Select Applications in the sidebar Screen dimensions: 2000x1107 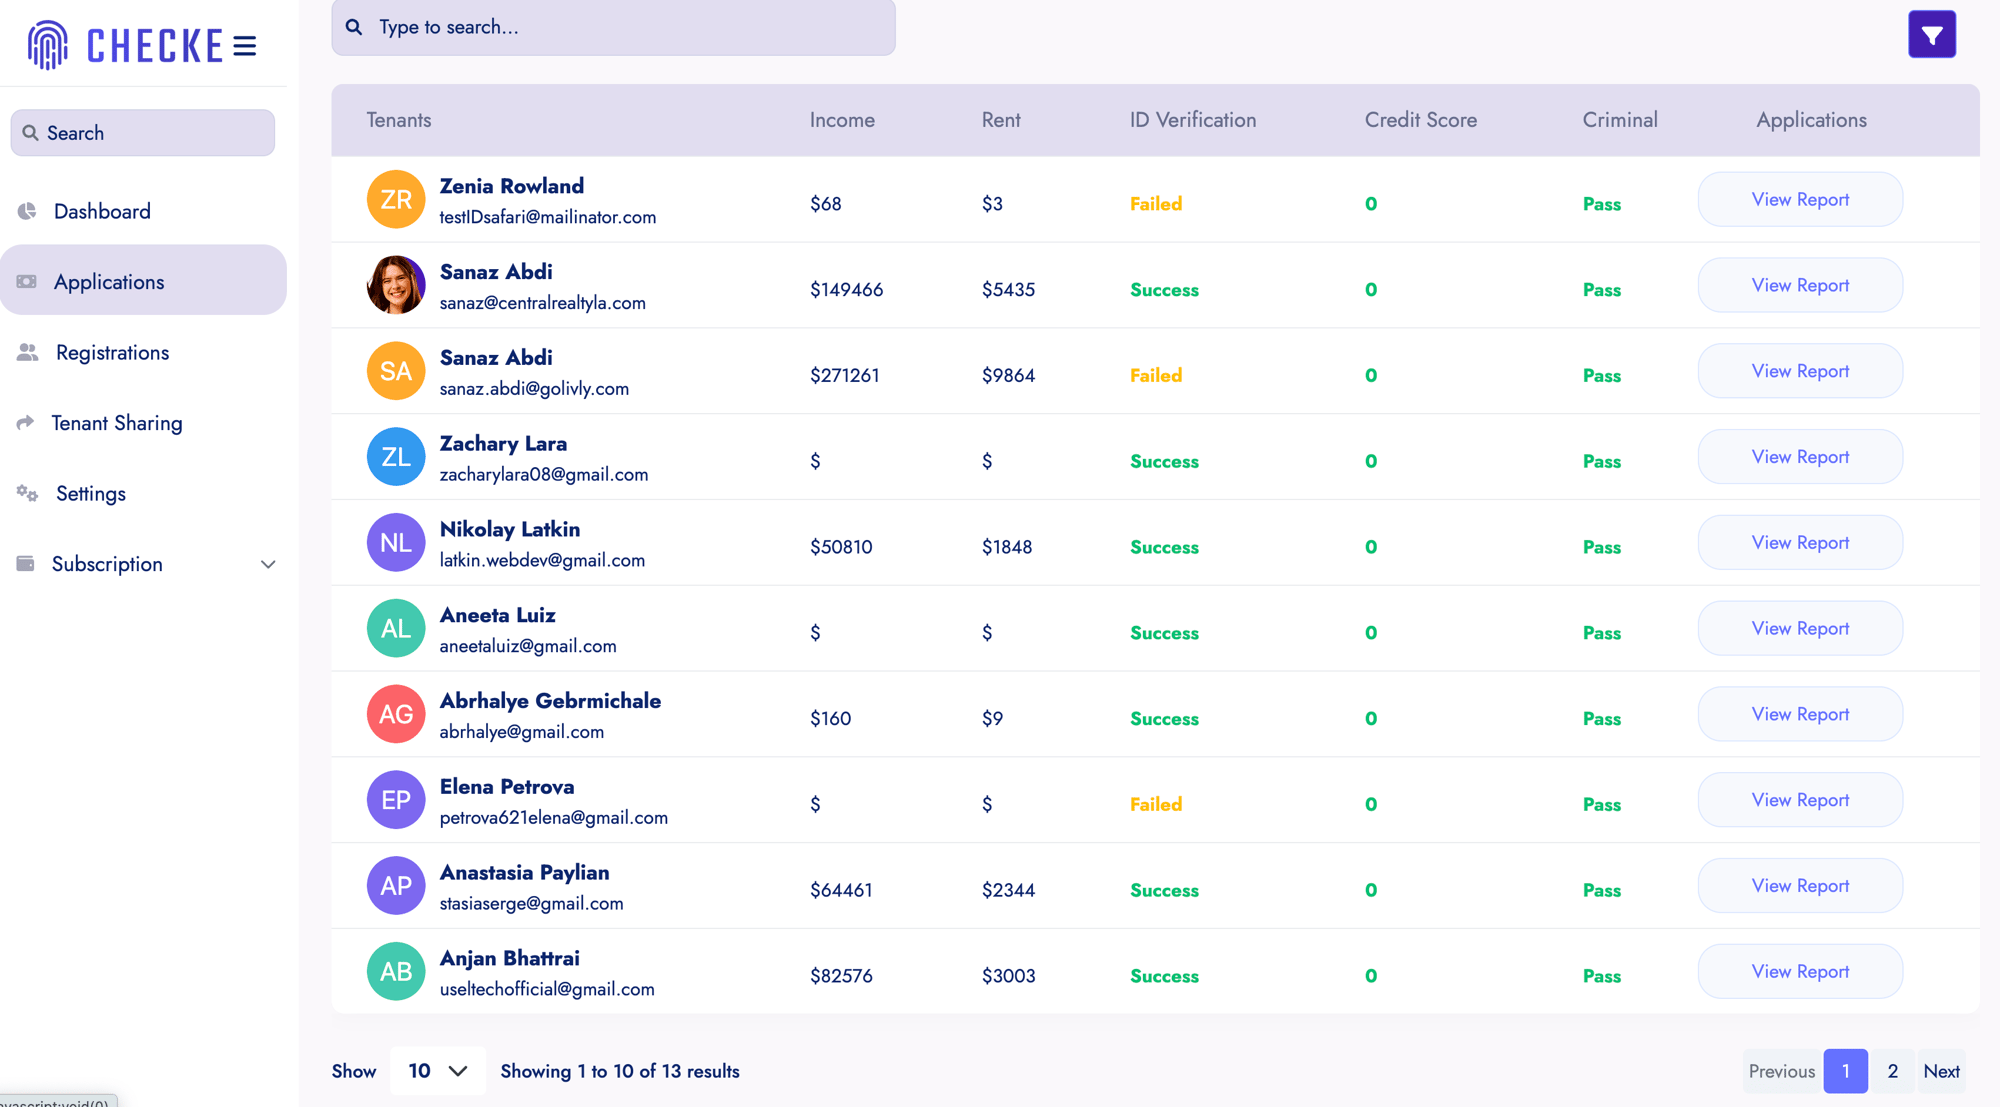pos(143,282)
